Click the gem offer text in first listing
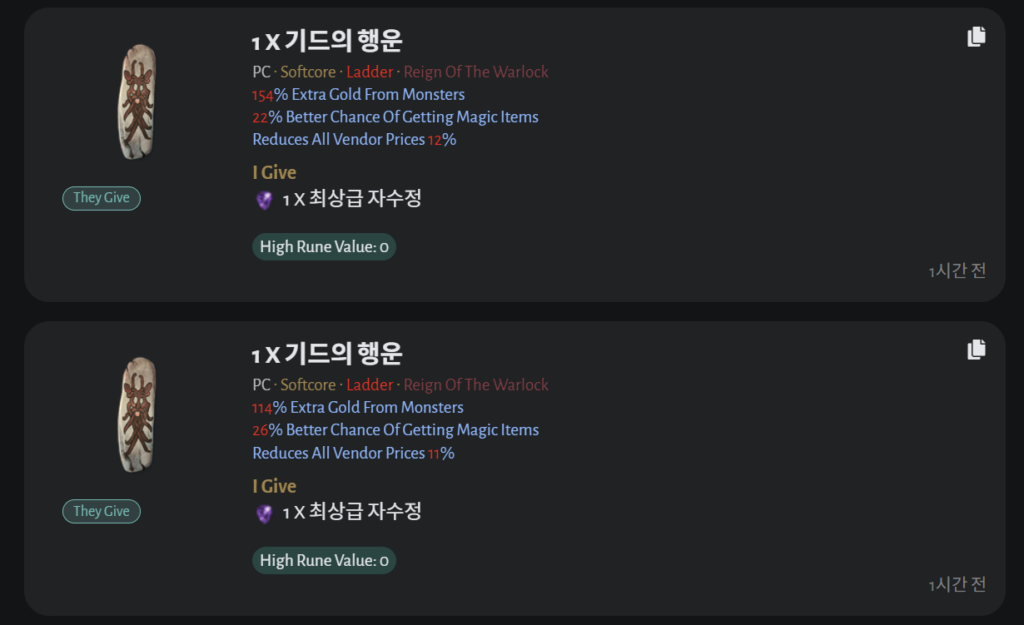This screenshot has width=1024, height=625. point(352,199)
